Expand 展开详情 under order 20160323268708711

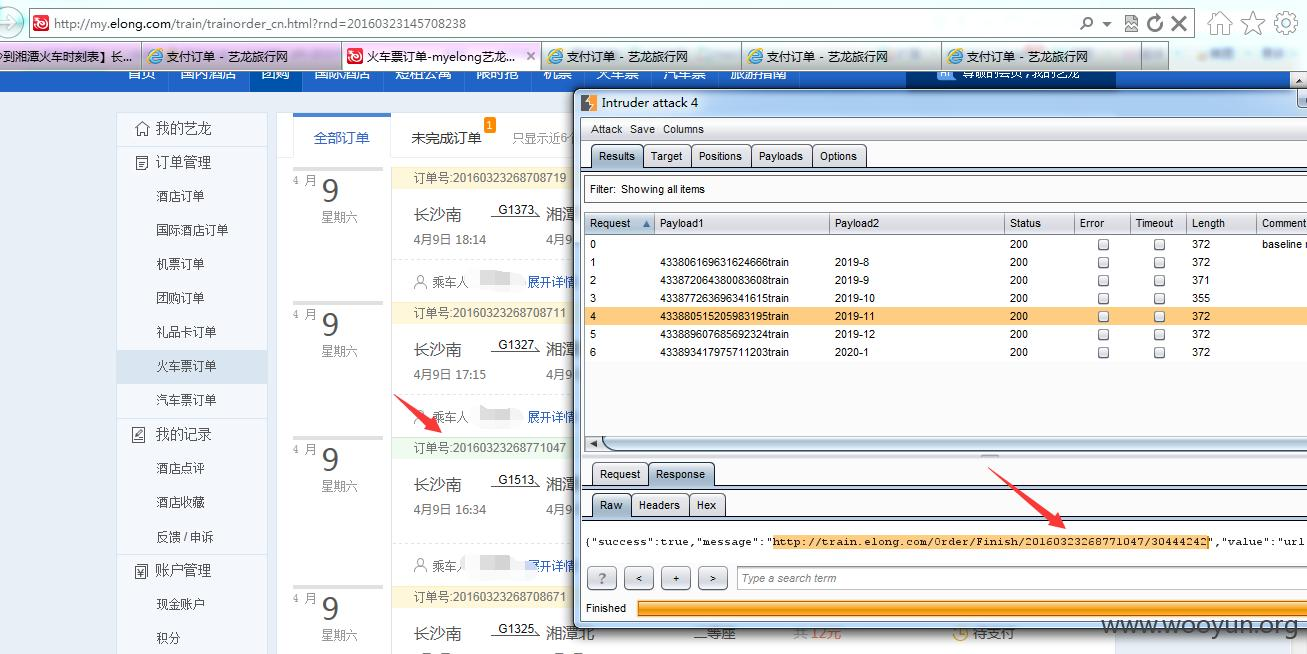pyautogui.click(x=551, y=416)
